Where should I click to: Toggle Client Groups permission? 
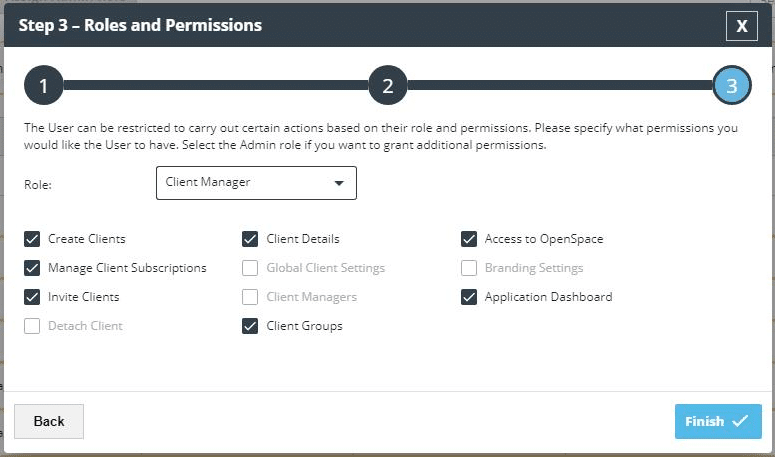point(250,326)
